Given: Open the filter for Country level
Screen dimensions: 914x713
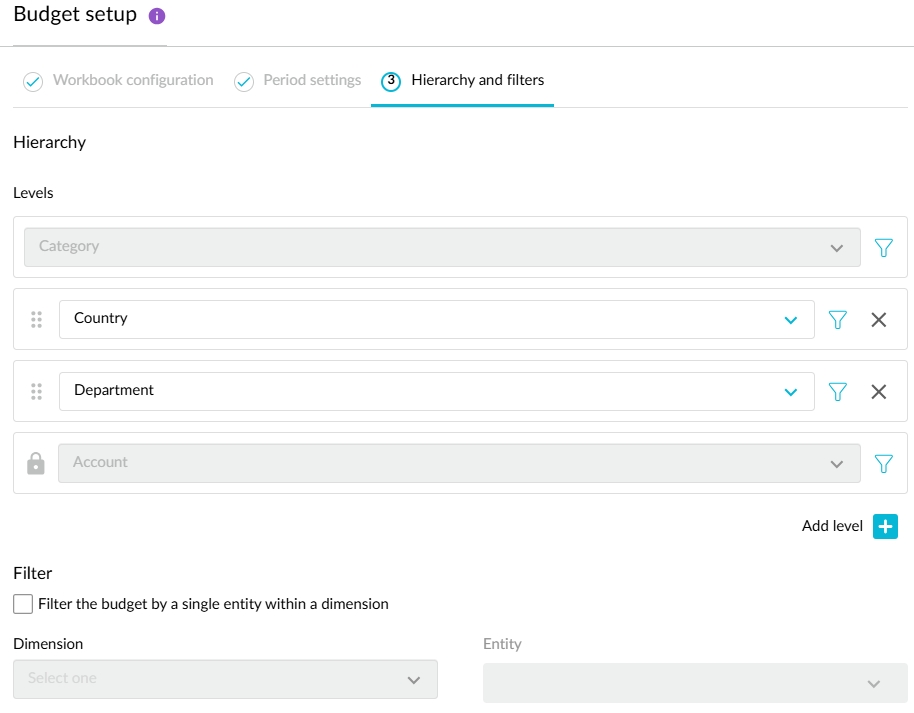Looking at the screenshot, I should [x=838, y=319].
